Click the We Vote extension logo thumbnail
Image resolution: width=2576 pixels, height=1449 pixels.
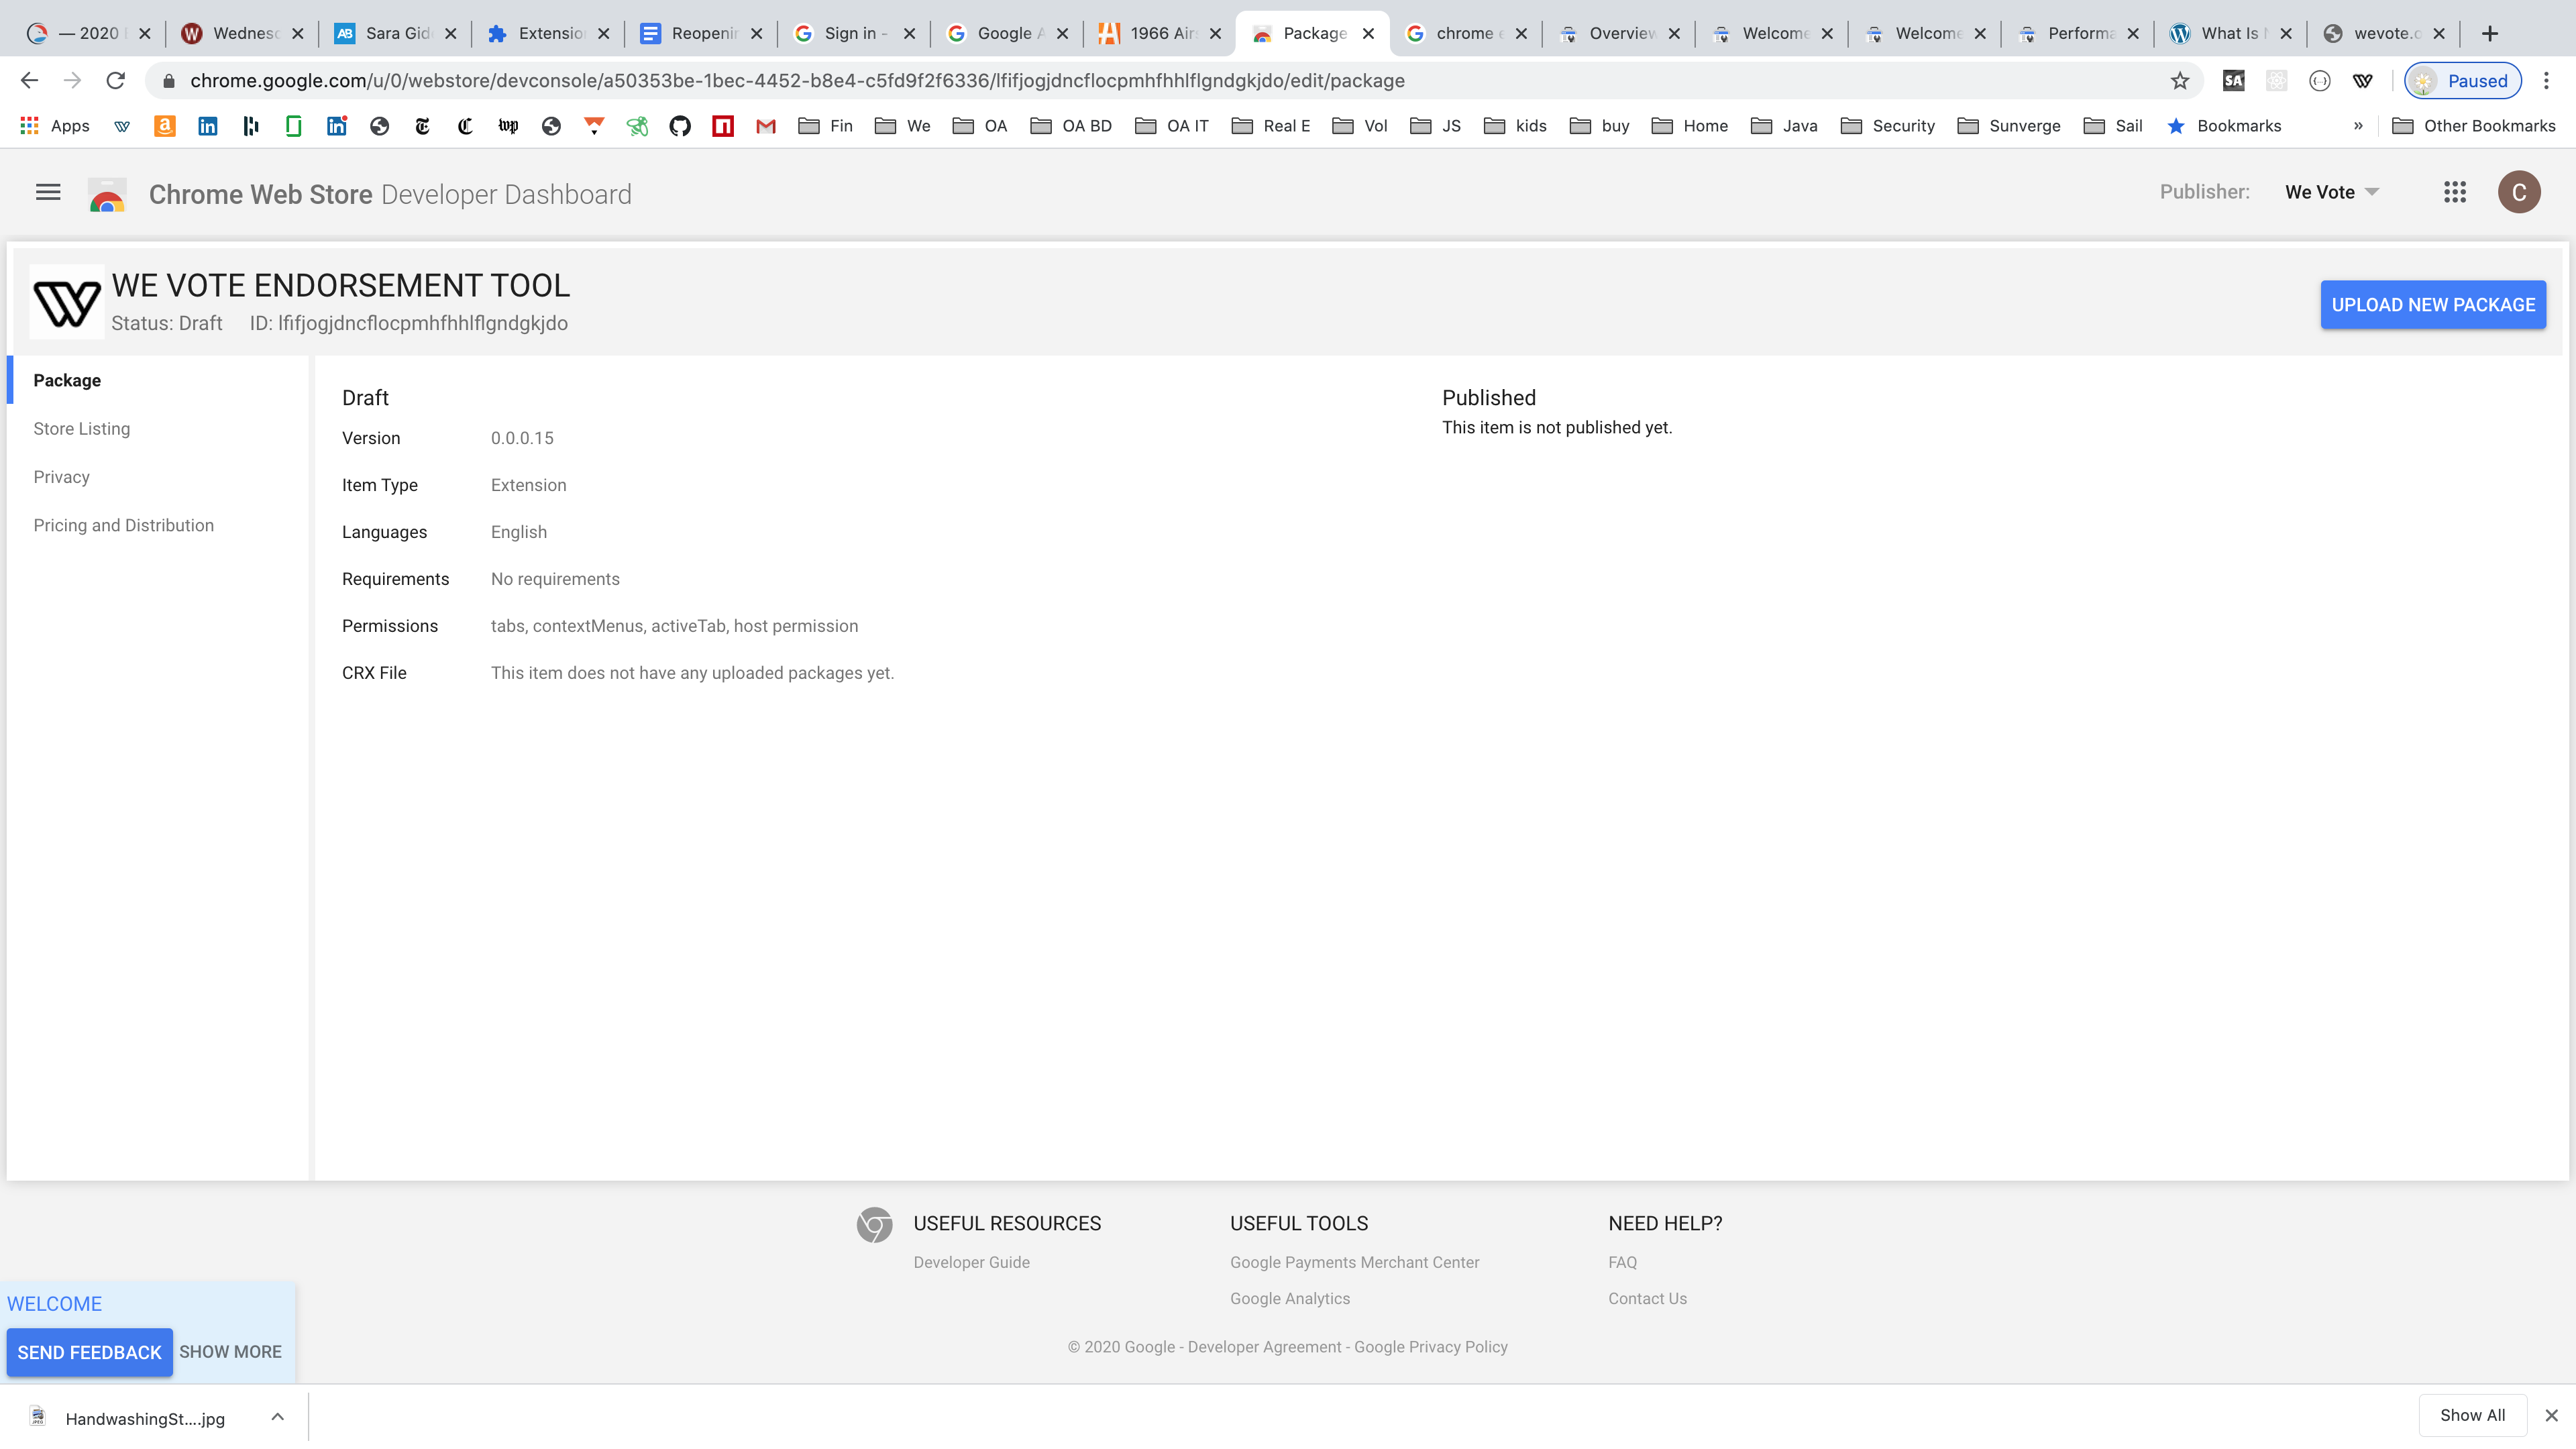[x=67, y=303]
